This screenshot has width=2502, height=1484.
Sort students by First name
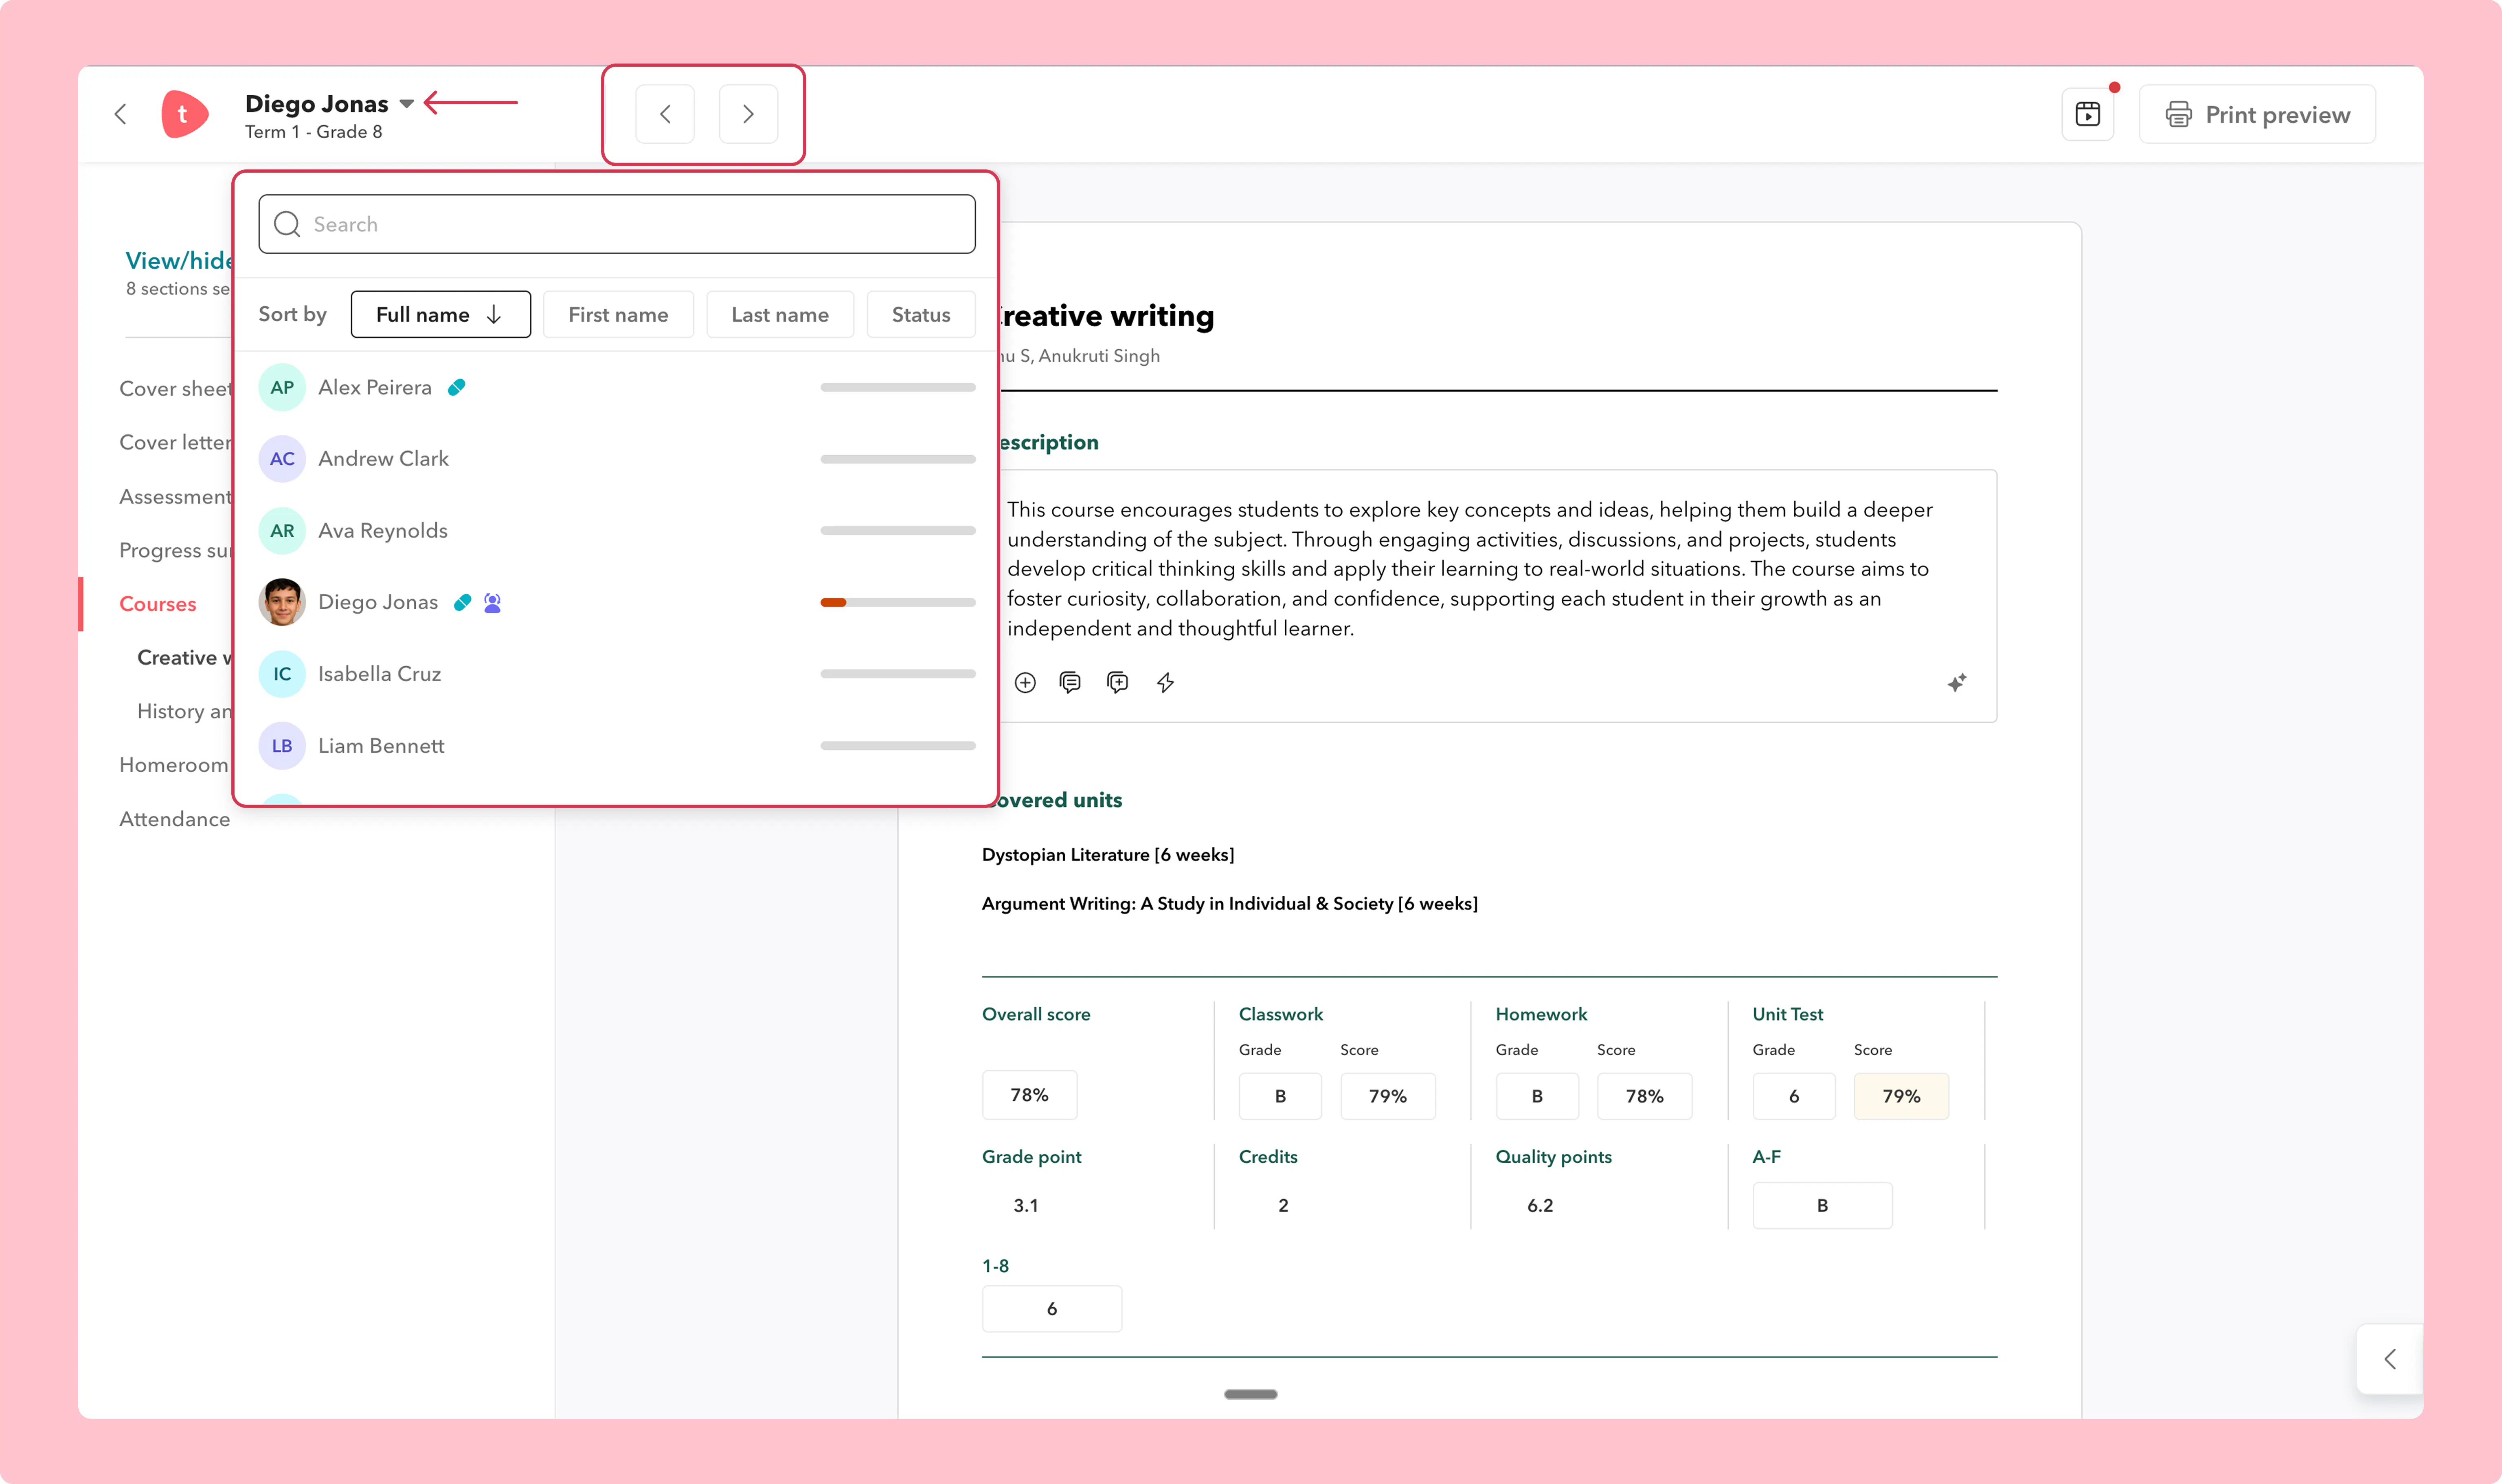(618, 315)
